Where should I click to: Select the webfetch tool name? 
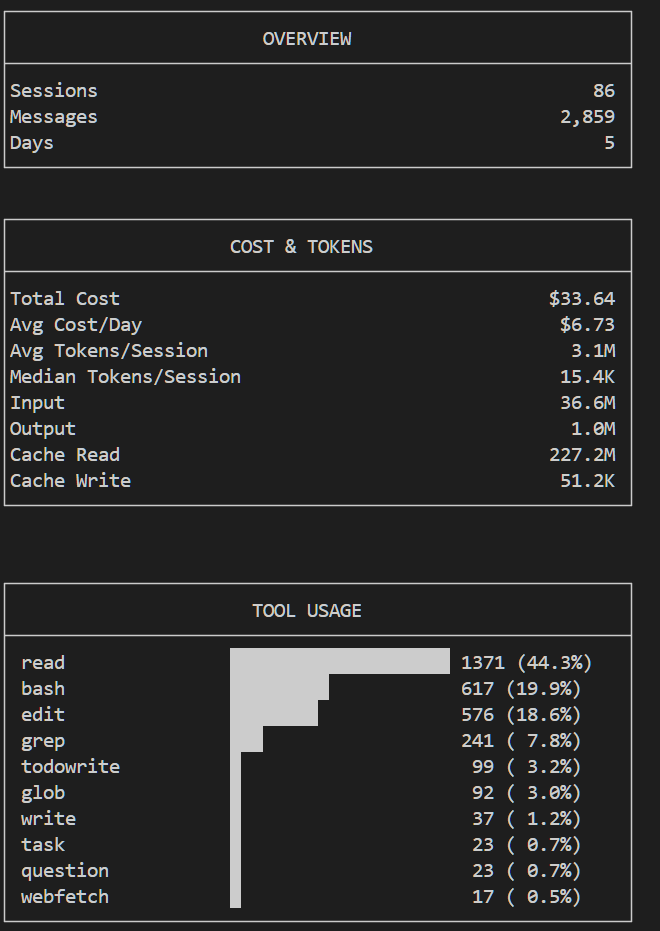65,898
